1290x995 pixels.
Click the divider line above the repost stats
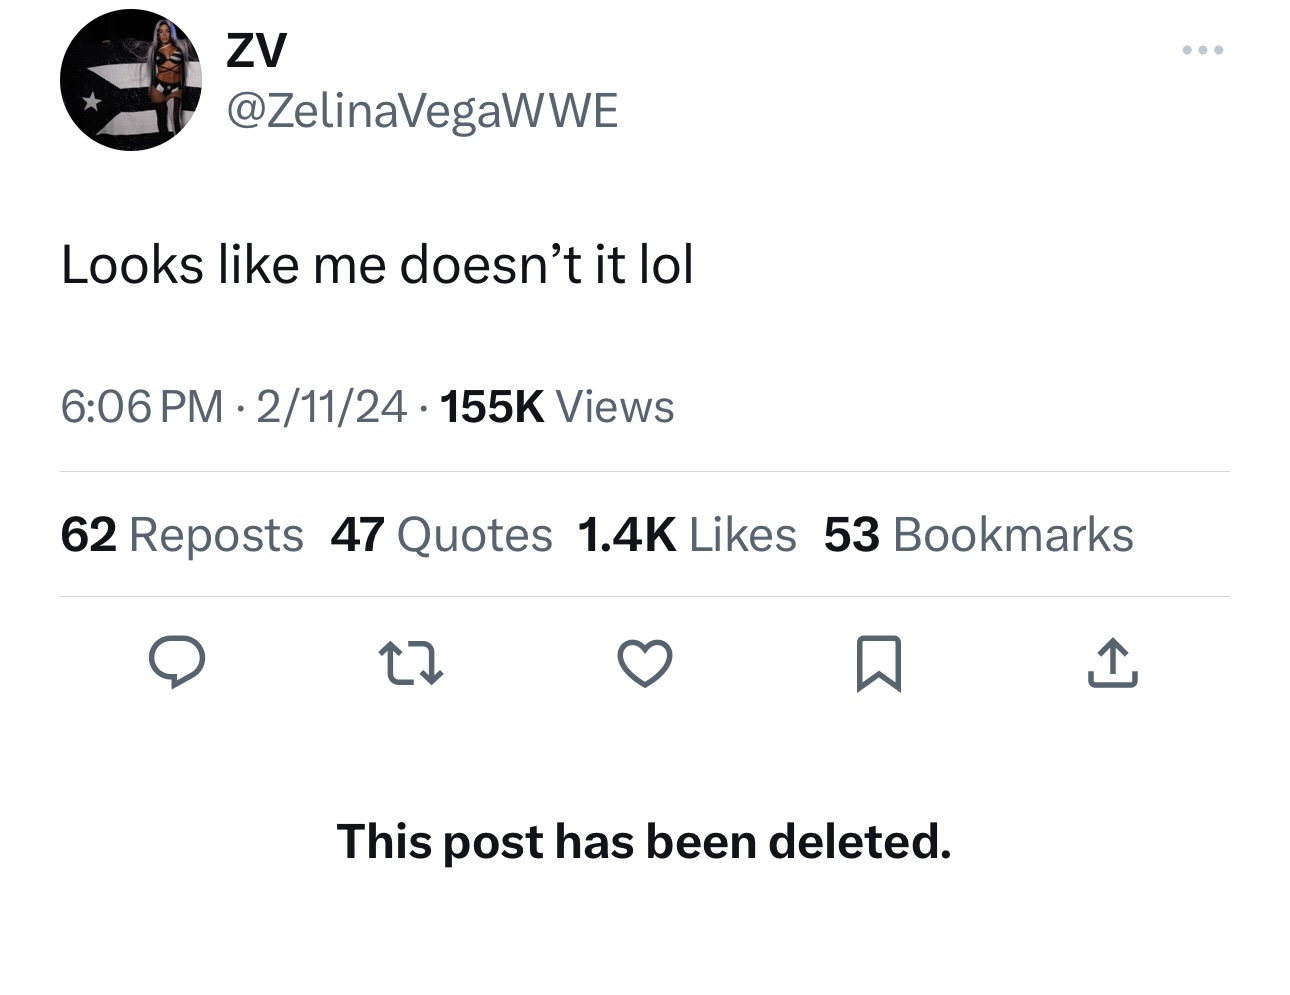click(645, 471)
